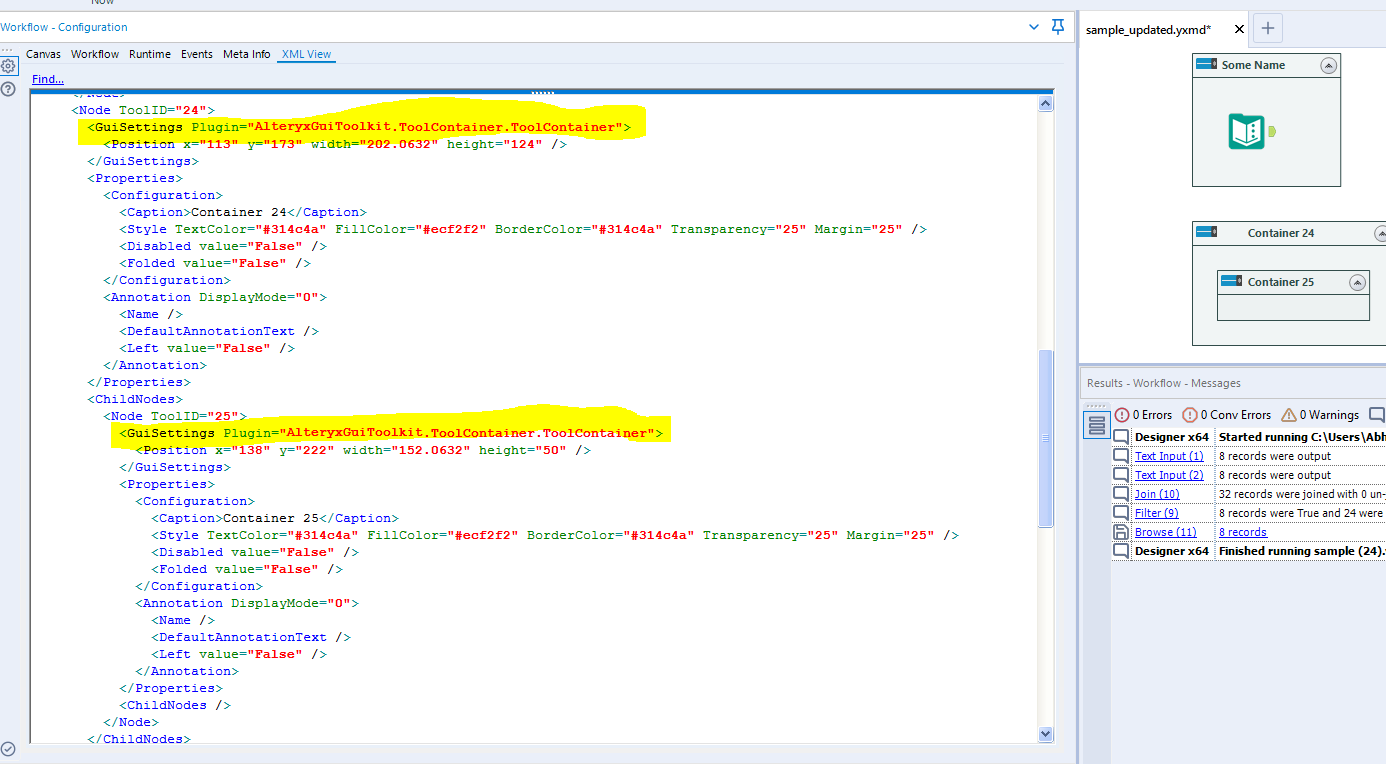Switch to the Runtime tab

[150, 54]
